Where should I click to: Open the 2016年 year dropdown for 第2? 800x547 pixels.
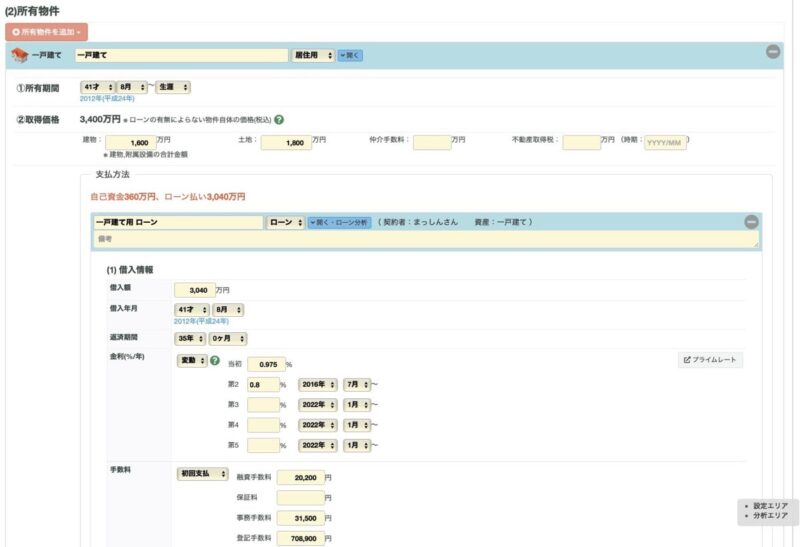tap(317, 384)
